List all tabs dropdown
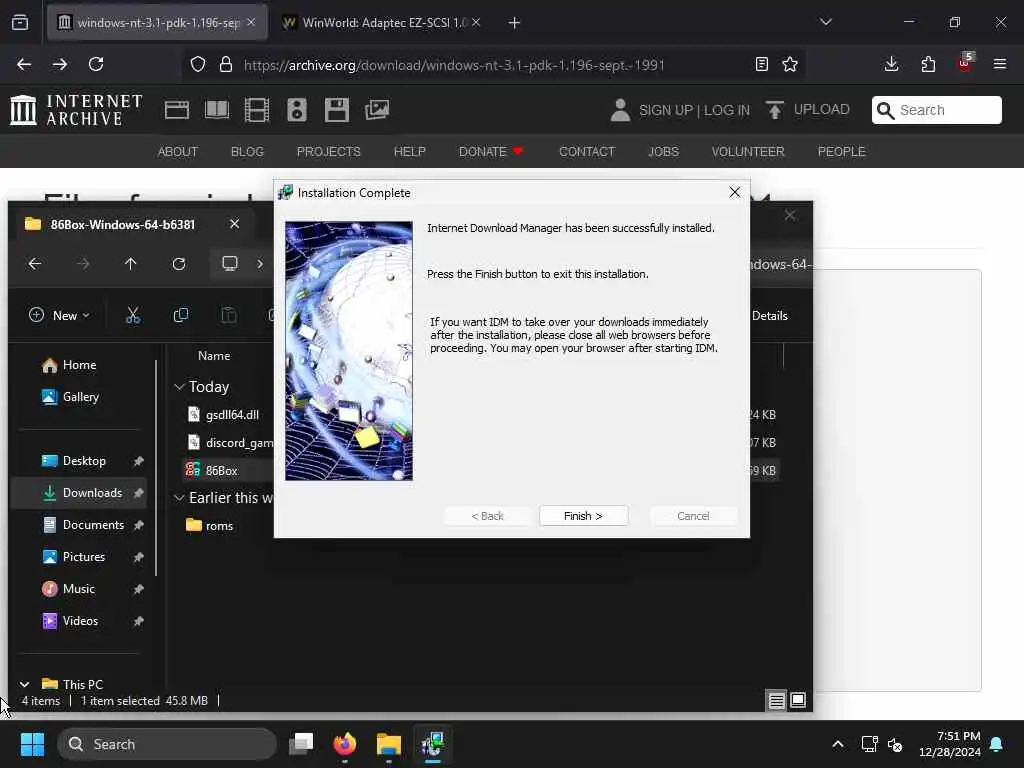 click(826, 22)
